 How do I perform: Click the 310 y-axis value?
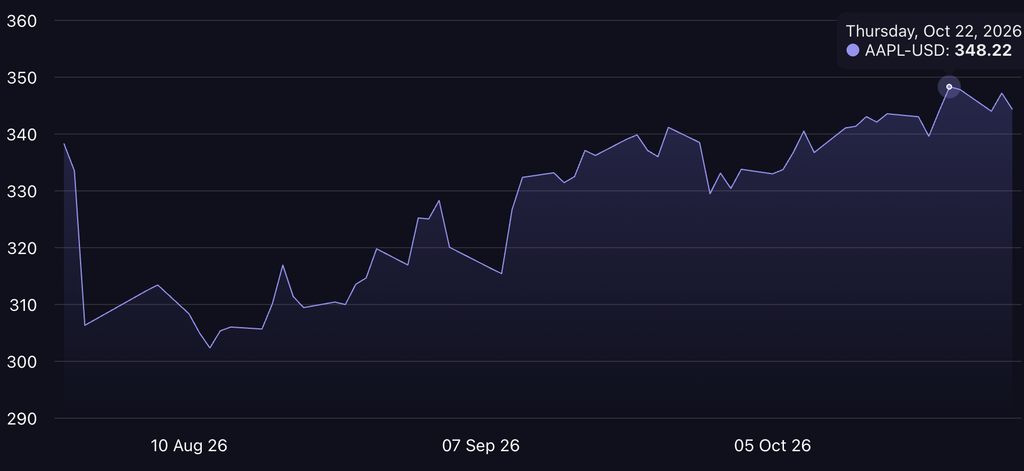click(21, 305)
